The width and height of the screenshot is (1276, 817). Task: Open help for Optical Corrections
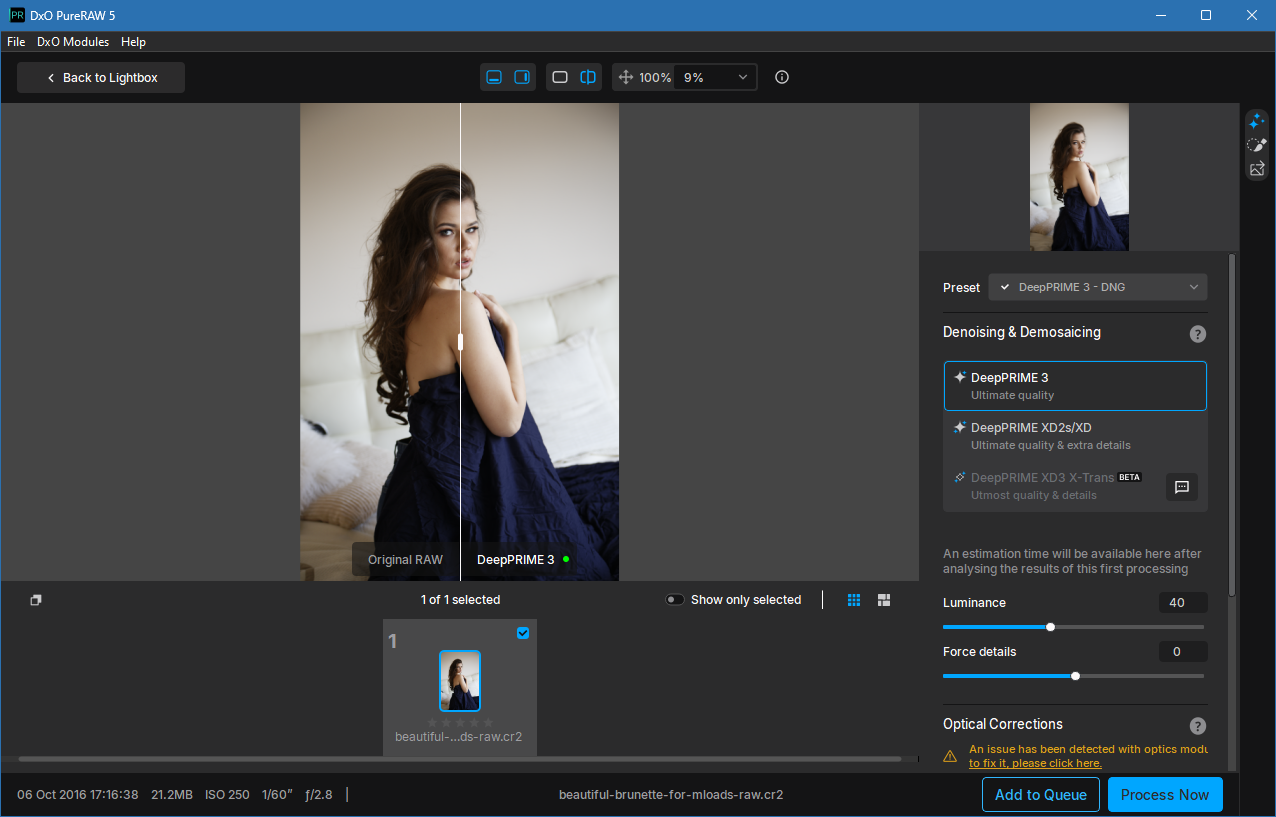coord(1198,726)
